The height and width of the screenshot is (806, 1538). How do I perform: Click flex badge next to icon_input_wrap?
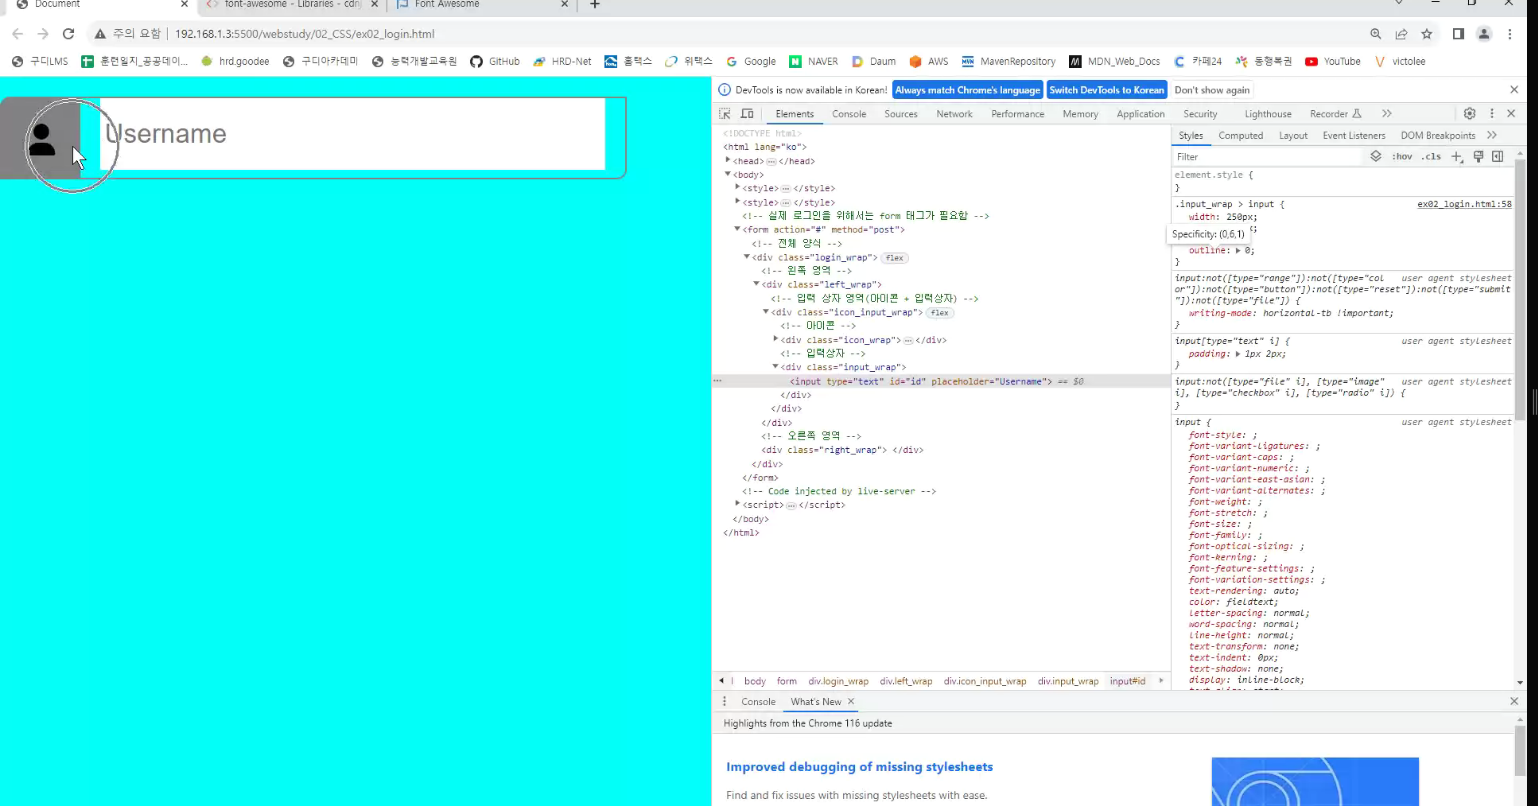tap(939, 313)
